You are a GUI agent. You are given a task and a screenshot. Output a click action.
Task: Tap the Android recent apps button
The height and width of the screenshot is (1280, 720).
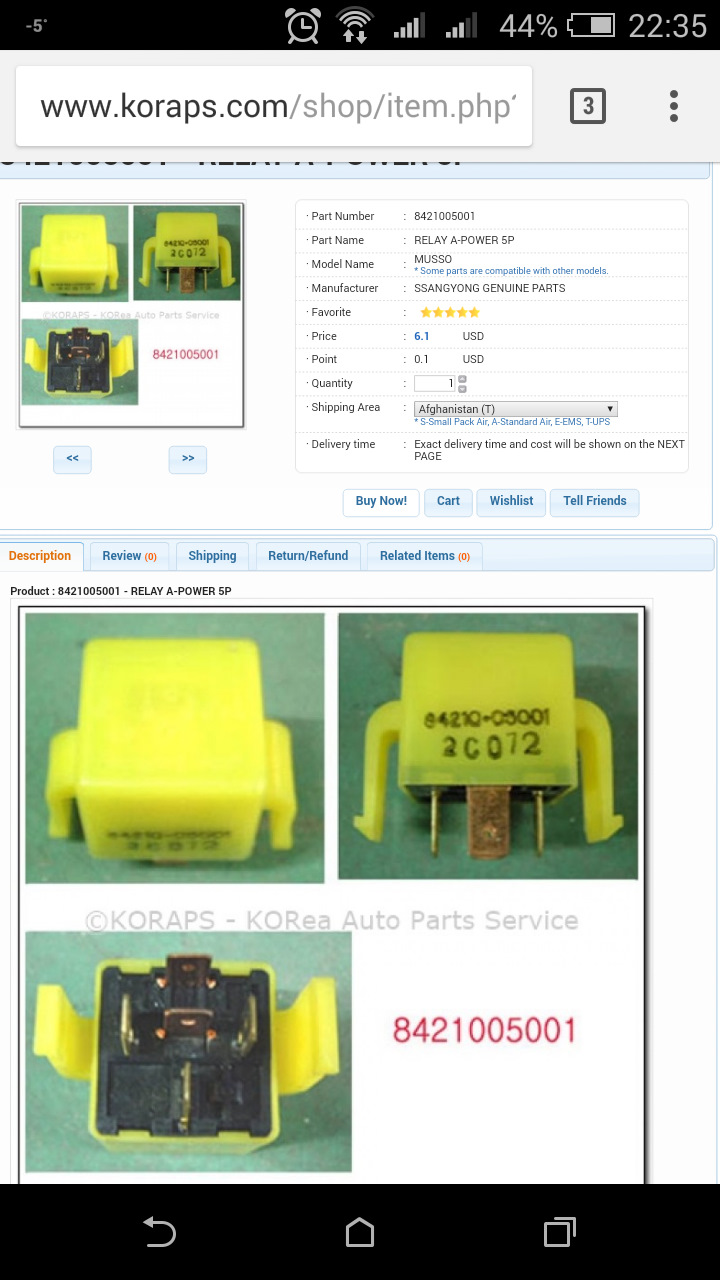(560, 1232)
